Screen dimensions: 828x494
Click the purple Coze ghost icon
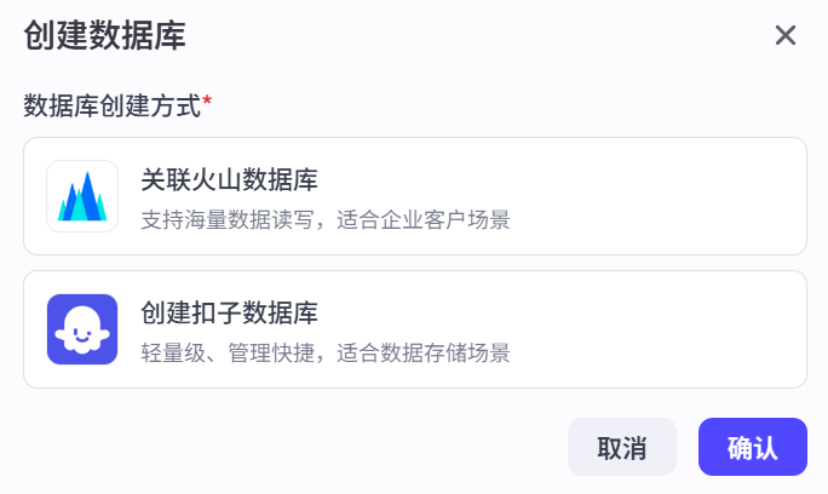[82, 329]
